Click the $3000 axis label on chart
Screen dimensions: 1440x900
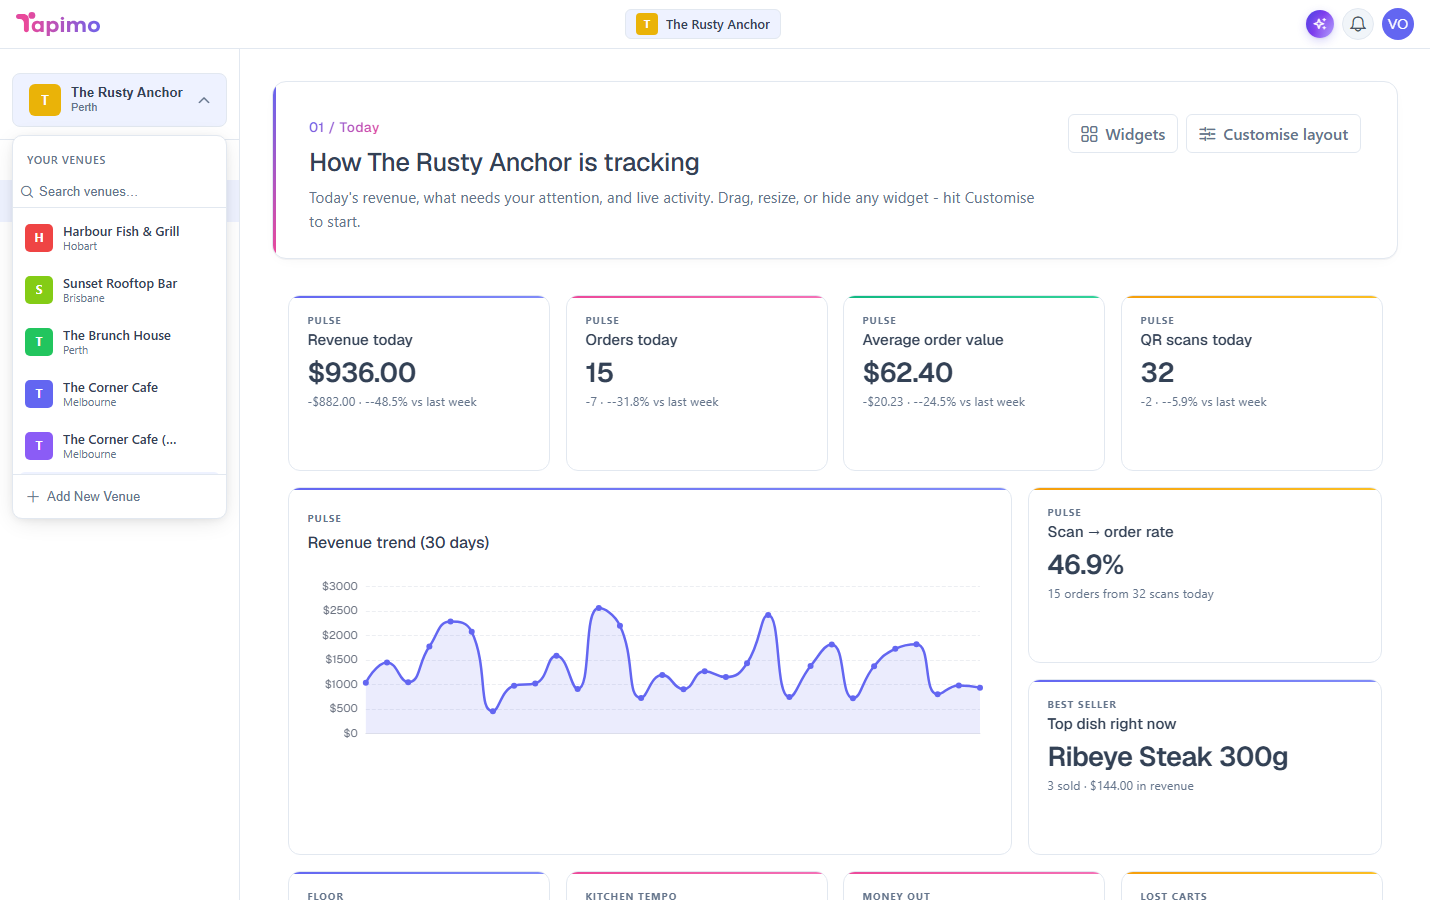(x=340, y=586)
